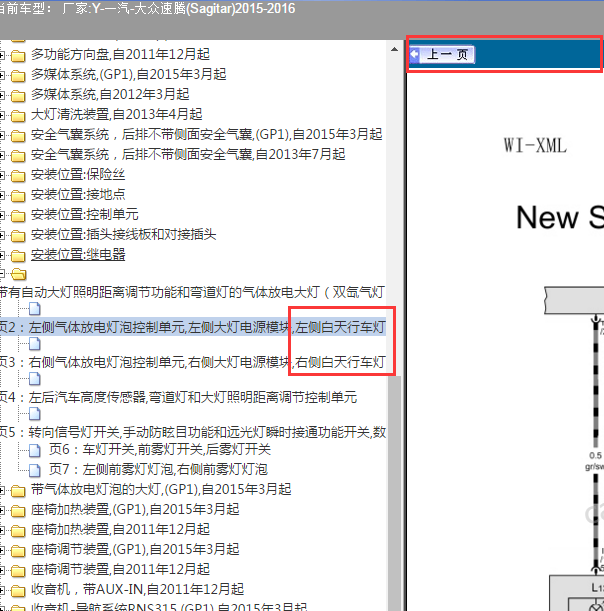This screenshot has width=604, height=611.
Task: Select 安装位置:接地点 label
Action: [x=78, y=194]
